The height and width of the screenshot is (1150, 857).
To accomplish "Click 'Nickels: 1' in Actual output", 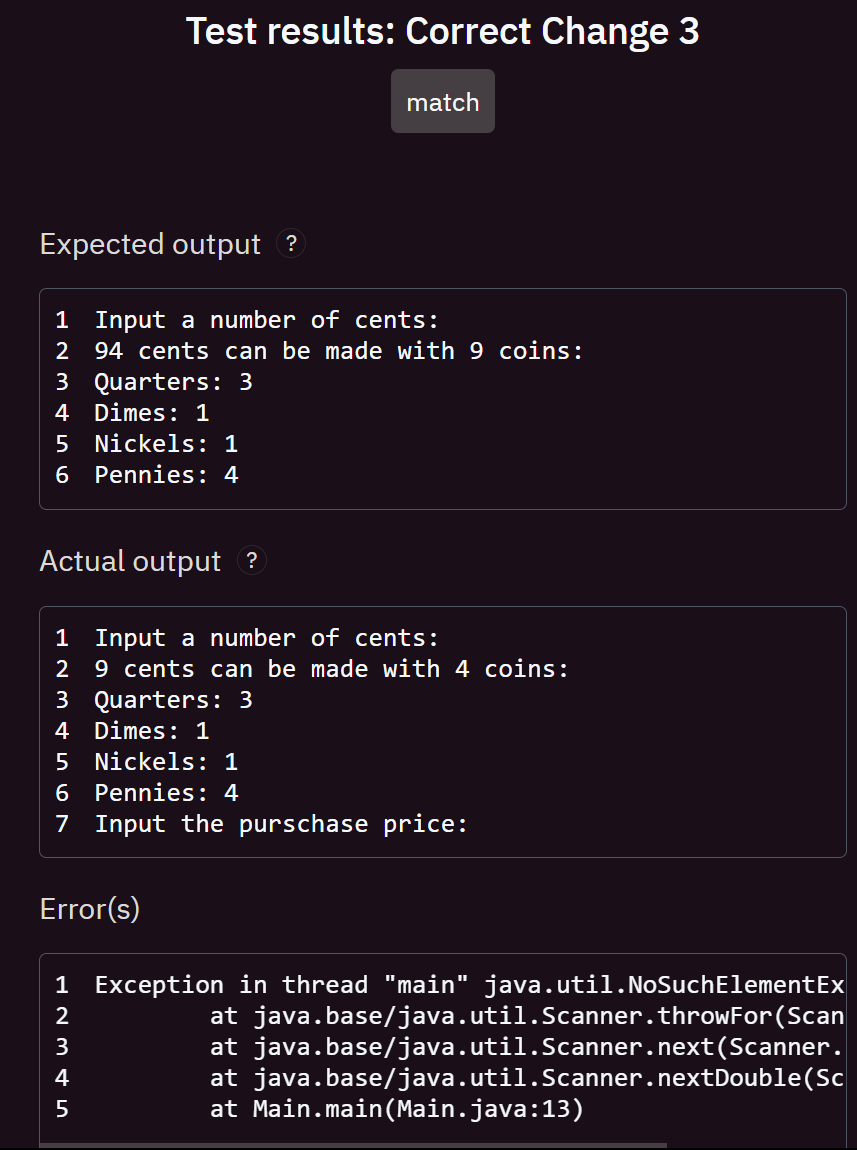I will tap(166, 761).
